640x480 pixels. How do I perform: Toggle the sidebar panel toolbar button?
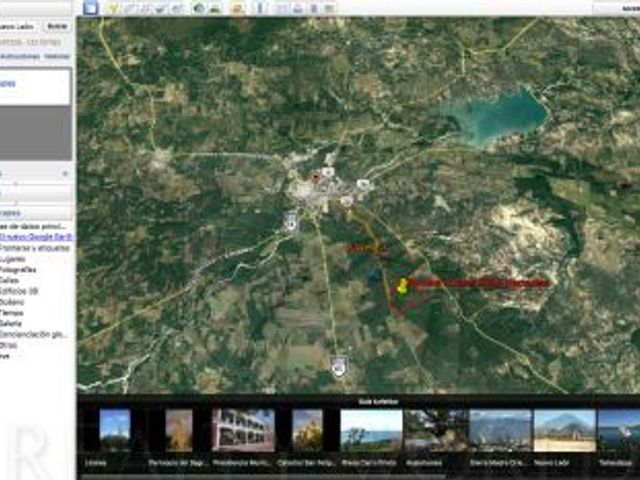[91, 7]
